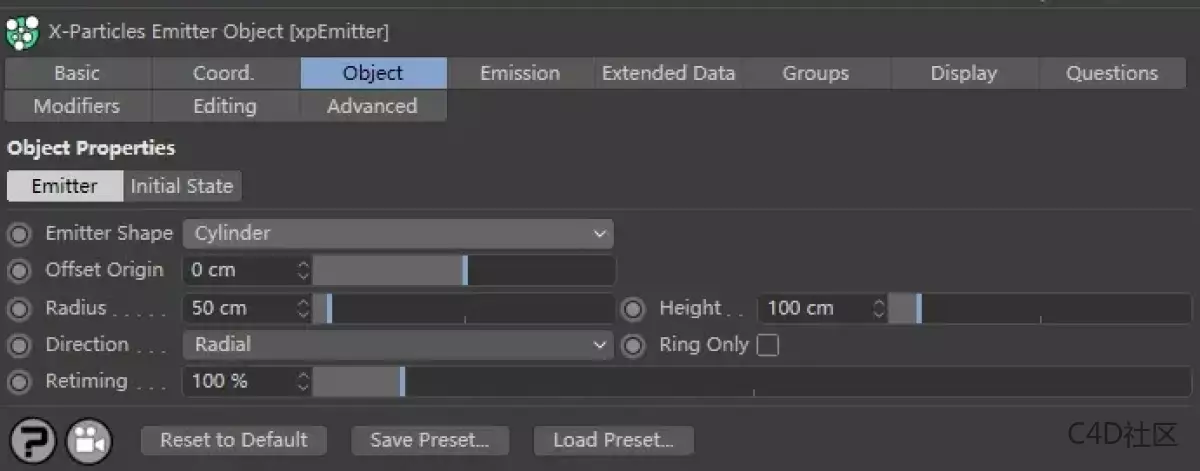Click the Object Properties heading
The image size is (1200, 471).
click(91, 148)
